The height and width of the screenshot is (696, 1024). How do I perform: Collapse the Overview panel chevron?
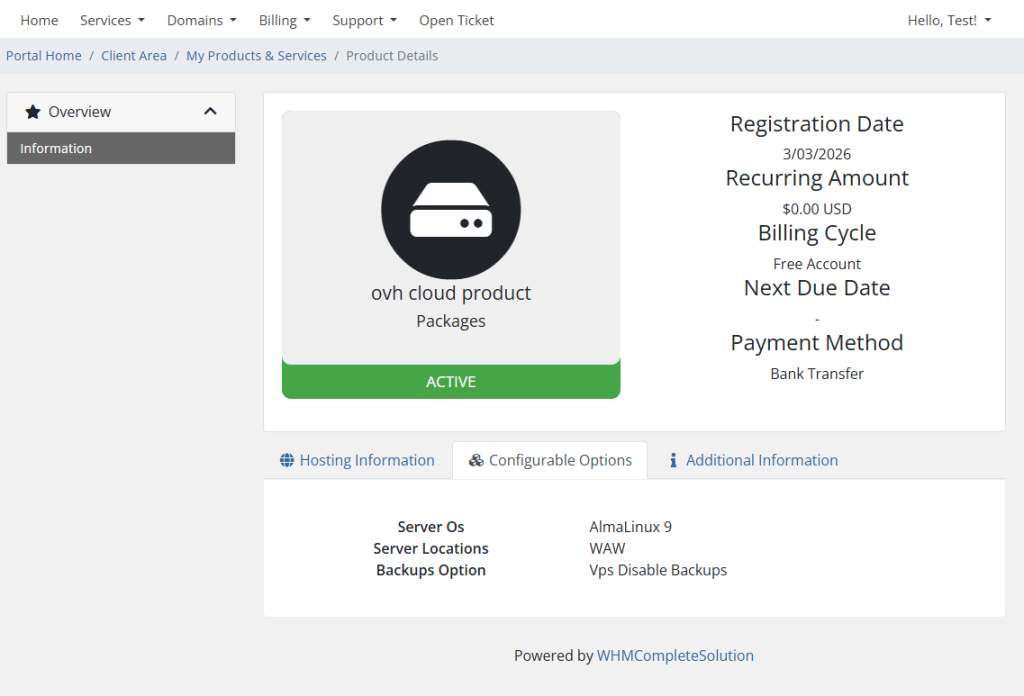210,112
